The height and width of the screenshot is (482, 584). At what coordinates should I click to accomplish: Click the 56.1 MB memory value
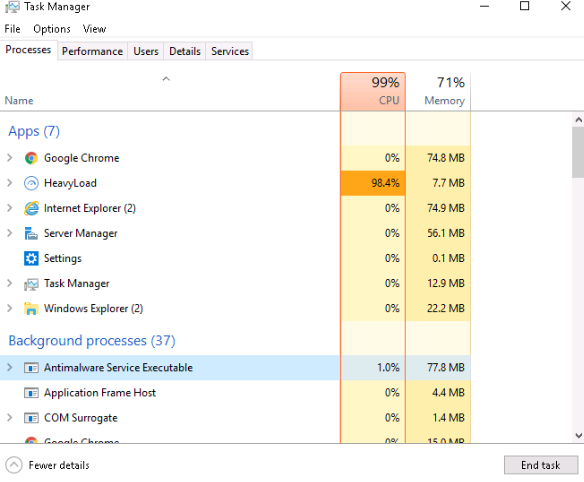coord(446,233)
